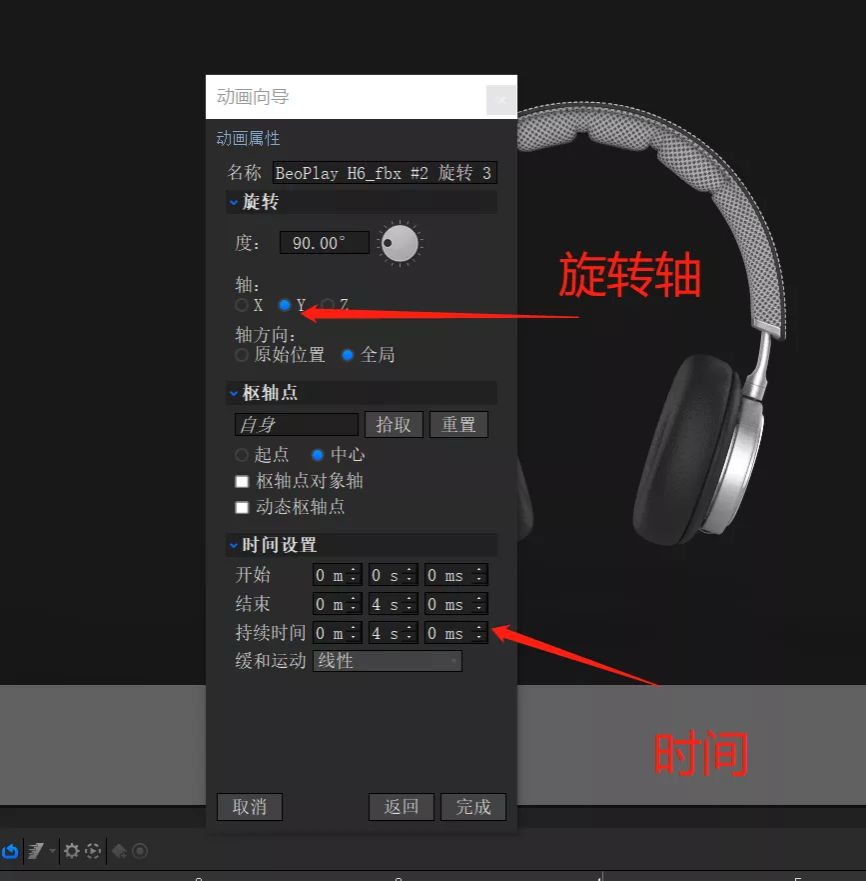
Task: Click the headphone model in the viewport
Action: [697, 449]
